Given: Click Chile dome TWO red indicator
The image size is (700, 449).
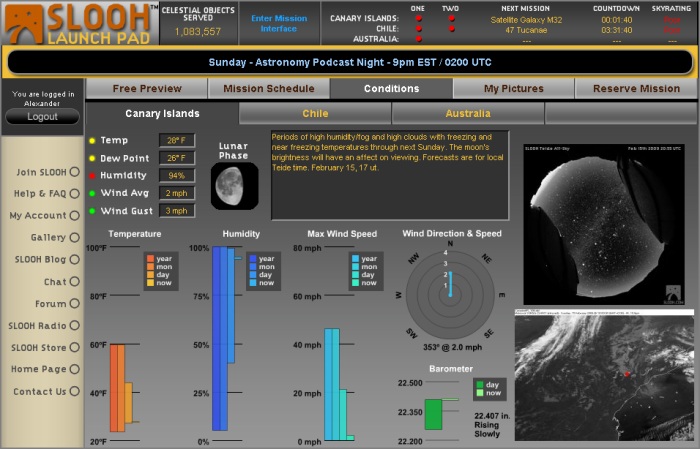Looking at the screenshot, I should pos(451,29).
